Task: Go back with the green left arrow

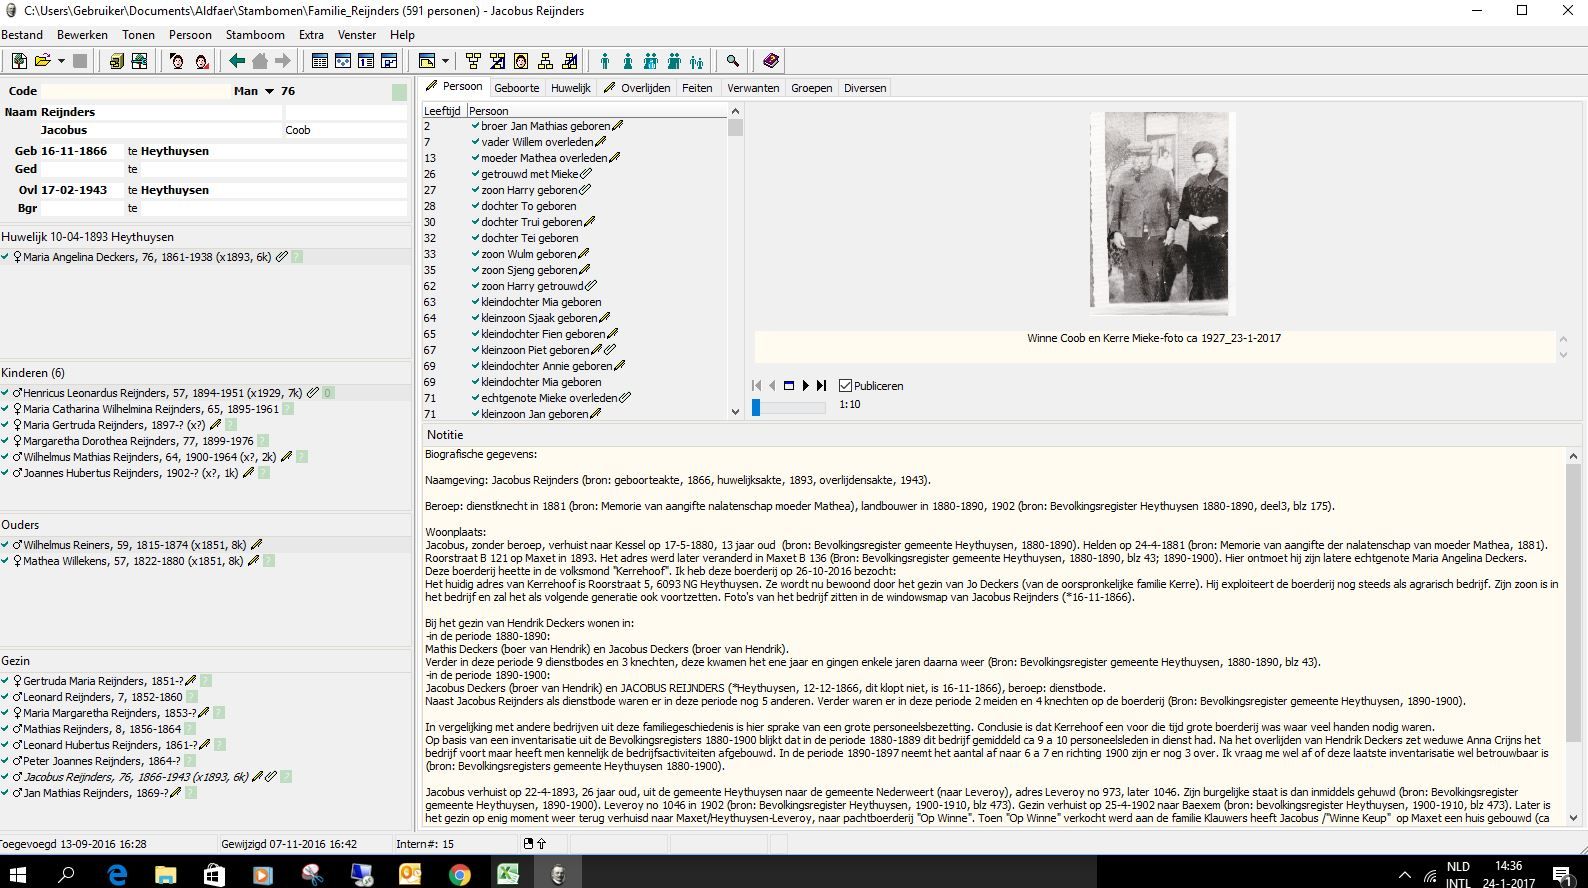Action: click(237, 61)
